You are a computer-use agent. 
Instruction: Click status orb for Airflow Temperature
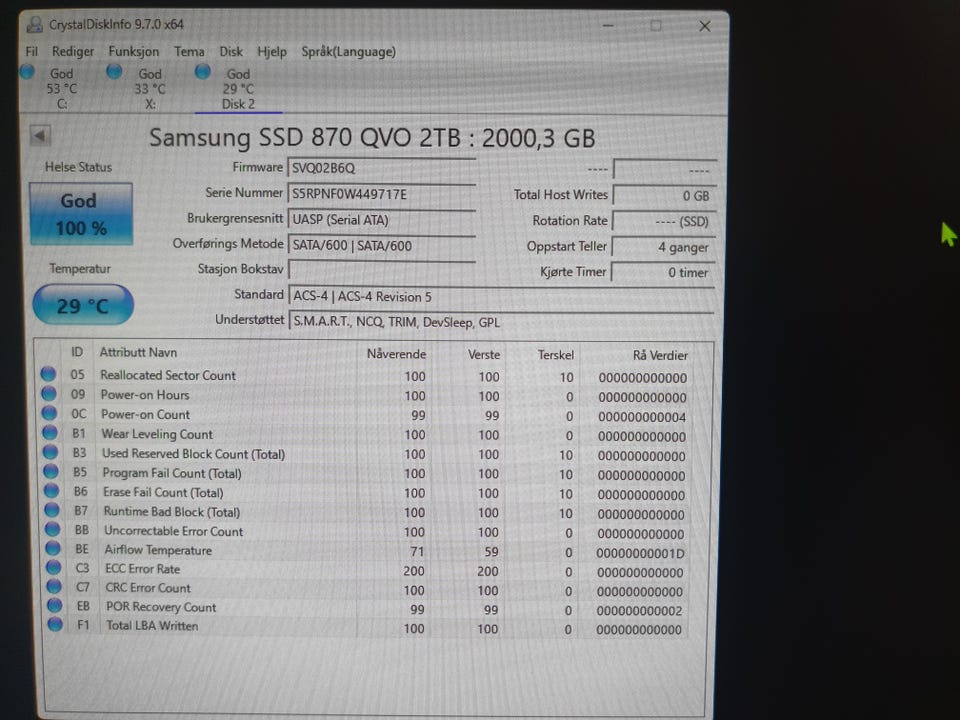point(53,548)
